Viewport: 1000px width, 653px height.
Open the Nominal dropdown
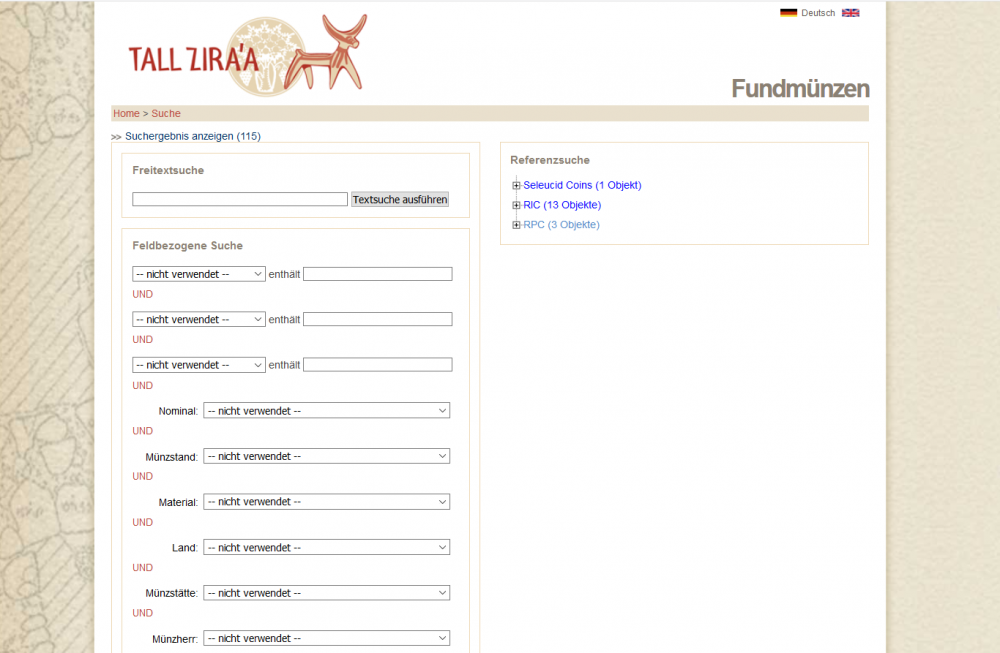click(x=326, y=411)
